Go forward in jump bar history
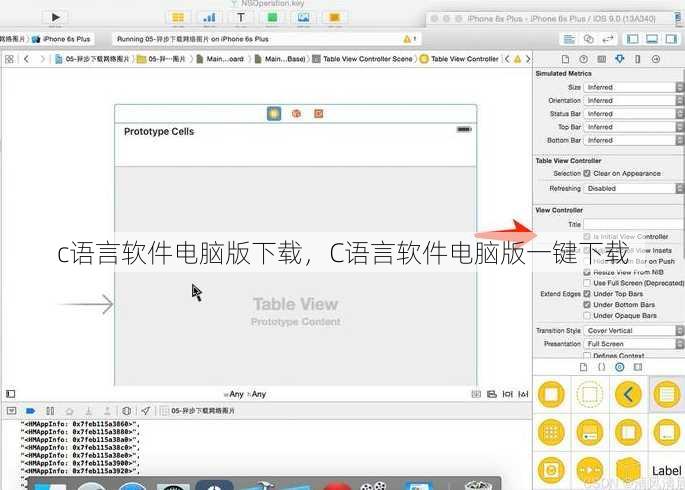685x490 pixels. [42, 59]
